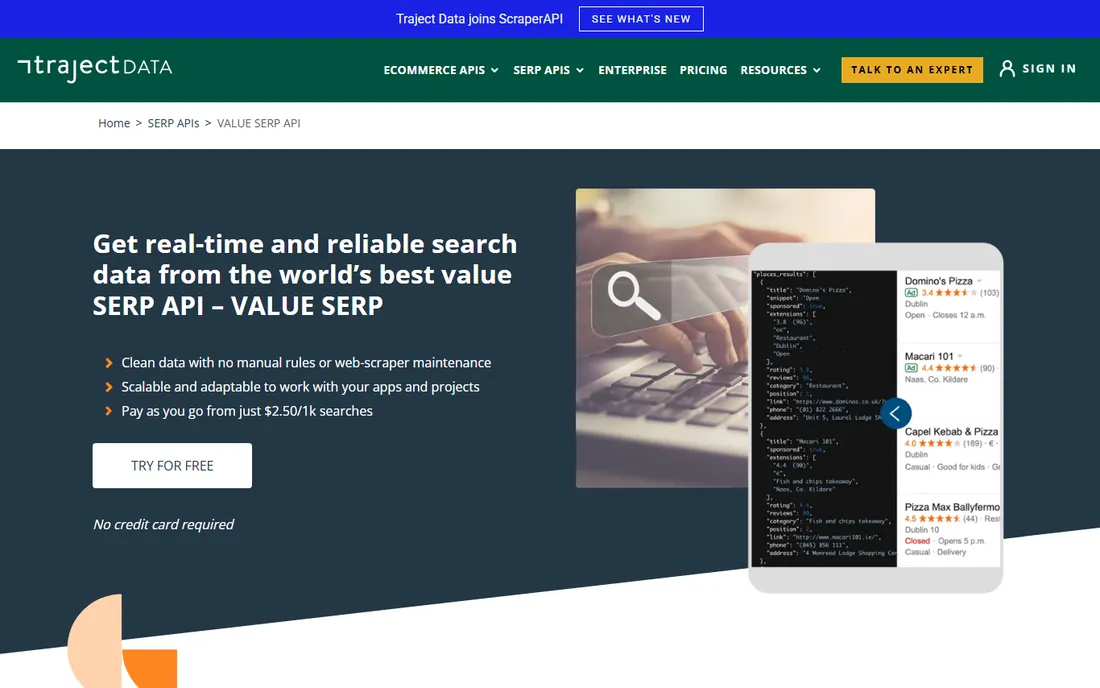Click the Try For Free button
Screen dimensions: 1100x688
tap(172, 466)
